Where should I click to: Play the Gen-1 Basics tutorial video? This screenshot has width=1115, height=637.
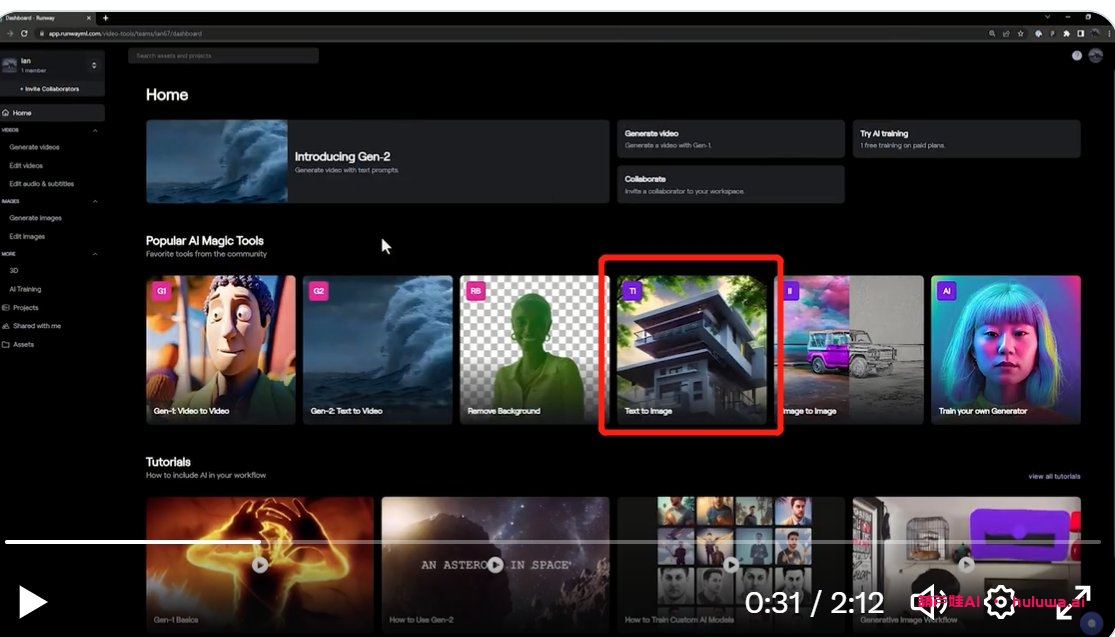(260, 565)
